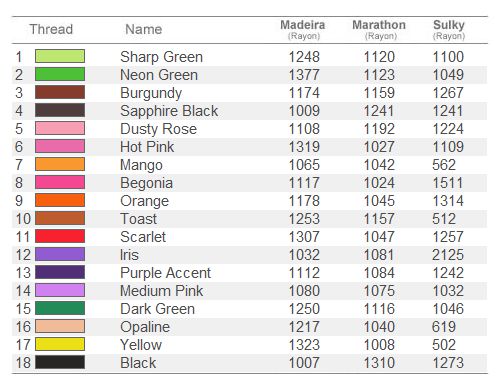This screenshot has height=384, width=500.
Task: Select the Opaline thread name
Action: (x=145, y=327)
